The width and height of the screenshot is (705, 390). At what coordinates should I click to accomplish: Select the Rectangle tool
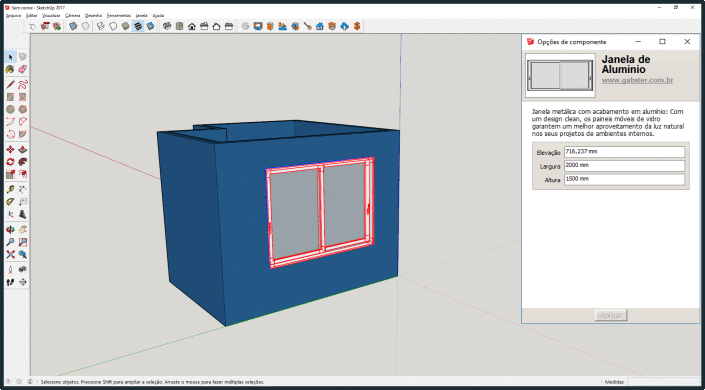point(10,97)
